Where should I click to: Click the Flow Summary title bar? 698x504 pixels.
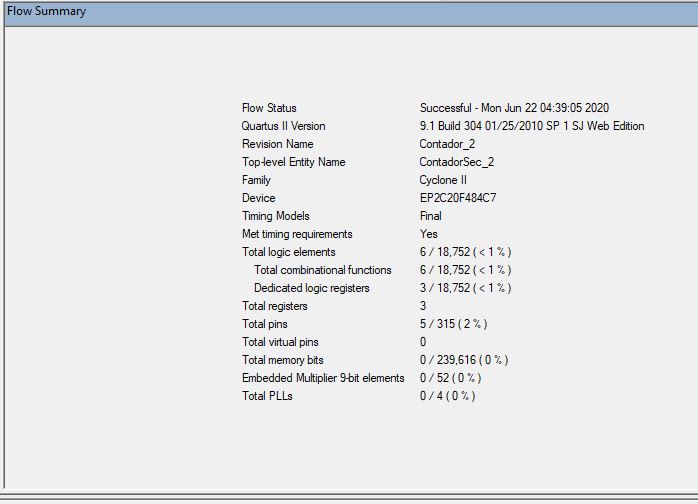click(348, 12)
